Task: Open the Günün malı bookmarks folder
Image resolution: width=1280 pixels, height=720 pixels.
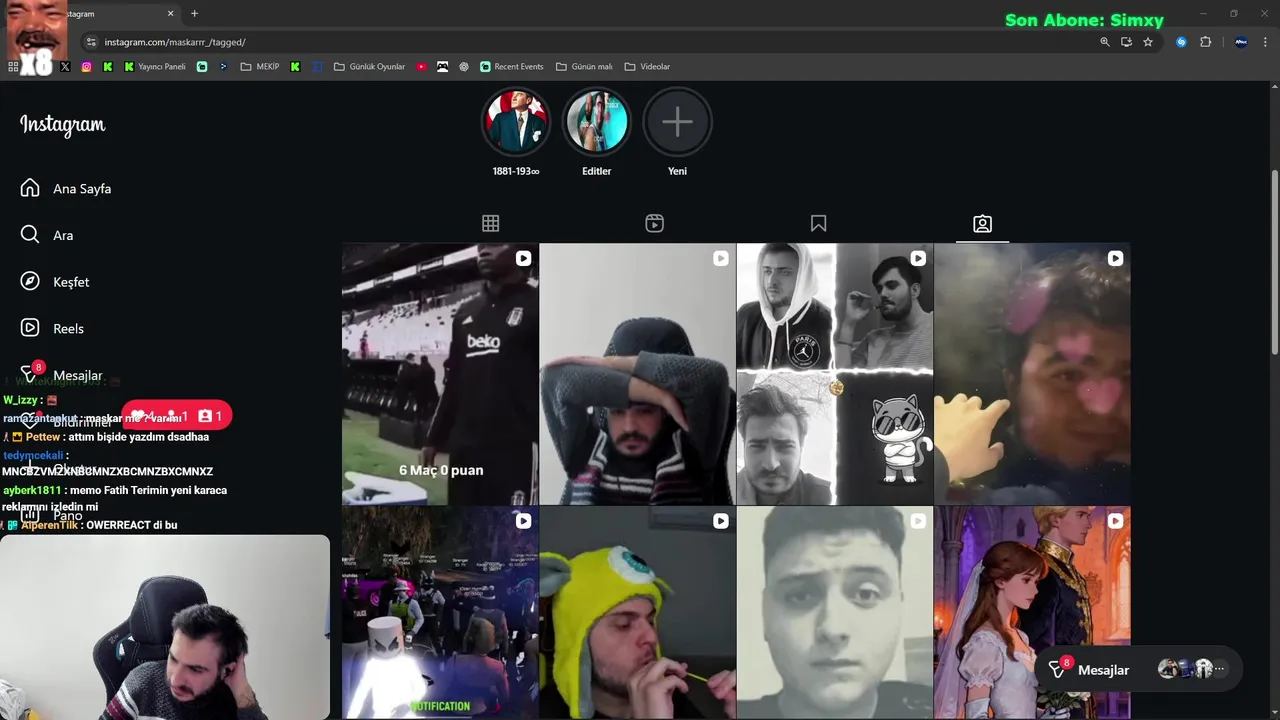Action: pyautogui.click(x=583, y=67)
